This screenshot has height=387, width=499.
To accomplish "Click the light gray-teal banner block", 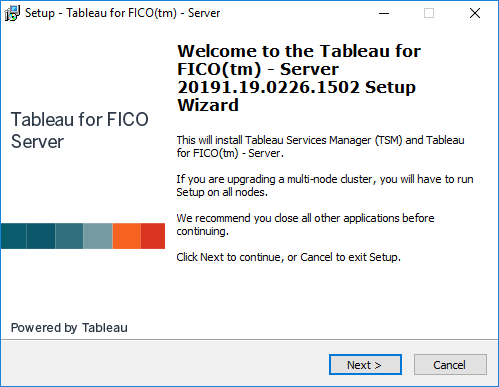I will [98, 236].
